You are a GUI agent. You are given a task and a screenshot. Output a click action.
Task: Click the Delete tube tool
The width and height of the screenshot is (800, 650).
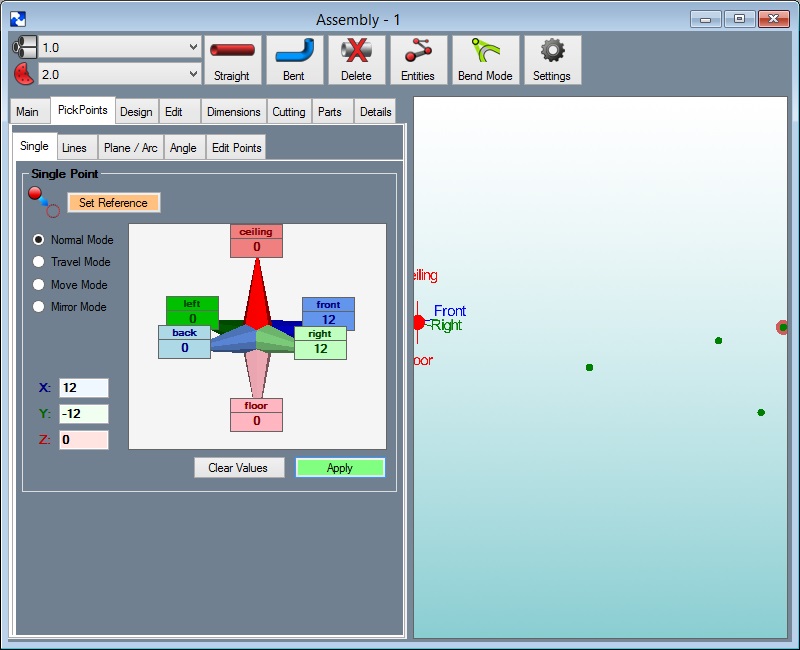(356, 60)
